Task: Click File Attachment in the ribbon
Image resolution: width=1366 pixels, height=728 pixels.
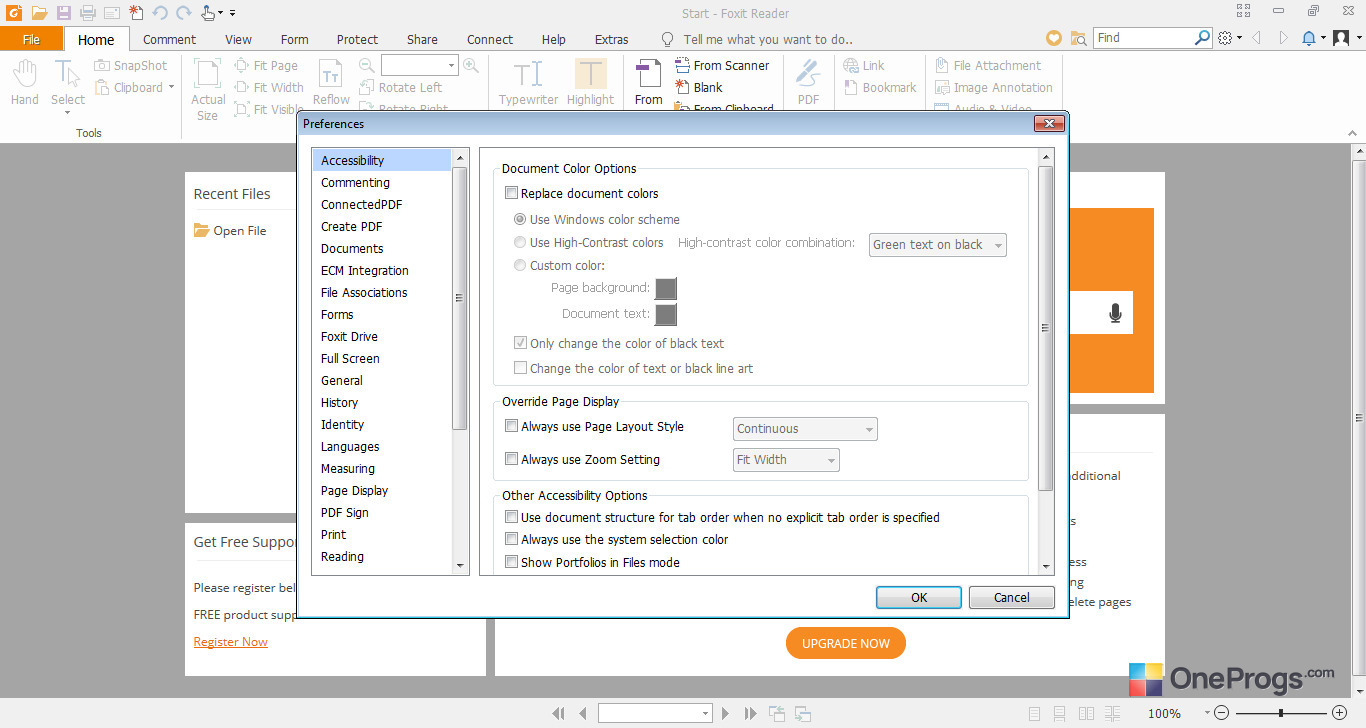Action: pos(988,65)
